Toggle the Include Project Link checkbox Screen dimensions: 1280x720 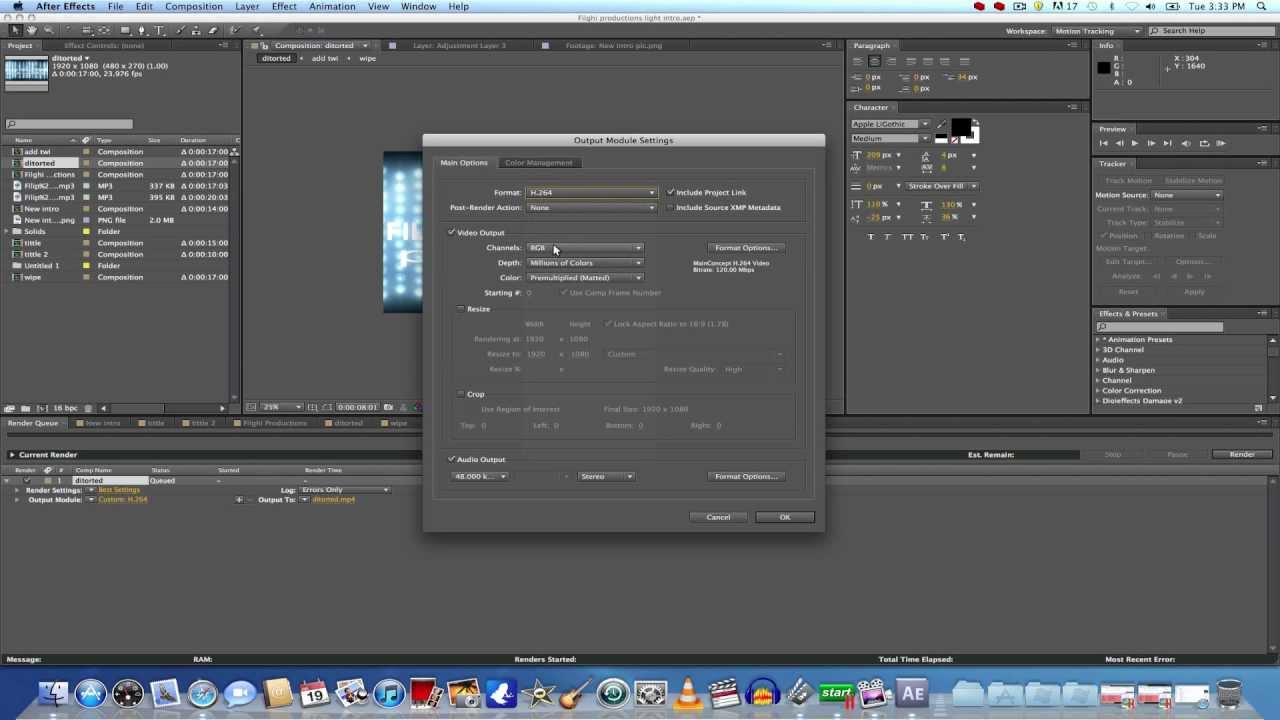[x=670, y=192]
